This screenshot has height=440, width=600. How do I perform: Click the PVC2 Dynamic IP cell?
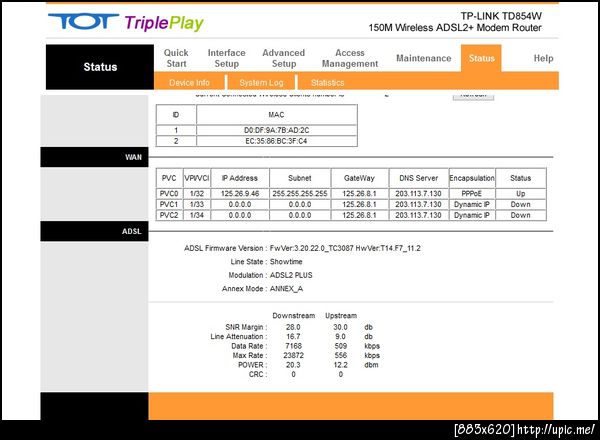472,215
